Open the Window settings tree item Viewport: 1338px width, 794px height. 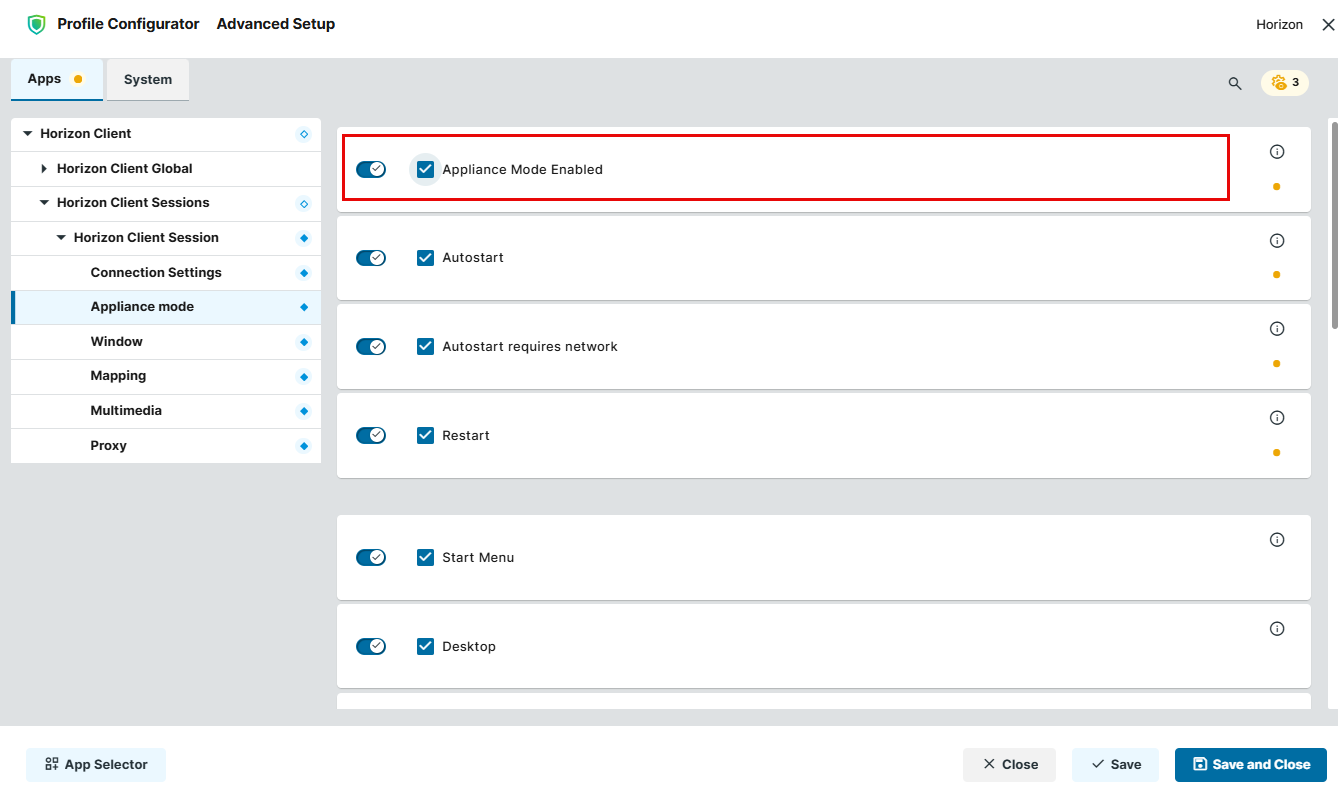[166, 342]
